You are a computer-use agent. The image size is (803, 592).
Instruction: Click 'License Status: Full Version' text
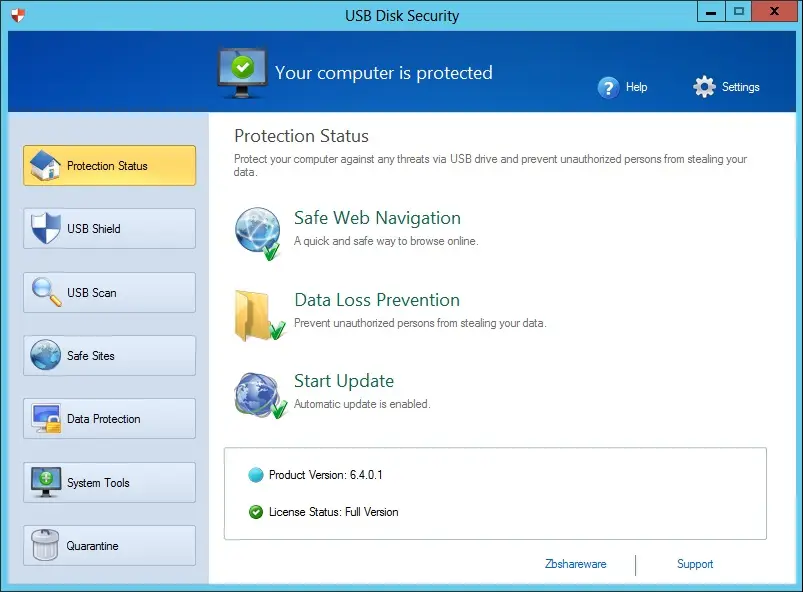tap(333, 512)
